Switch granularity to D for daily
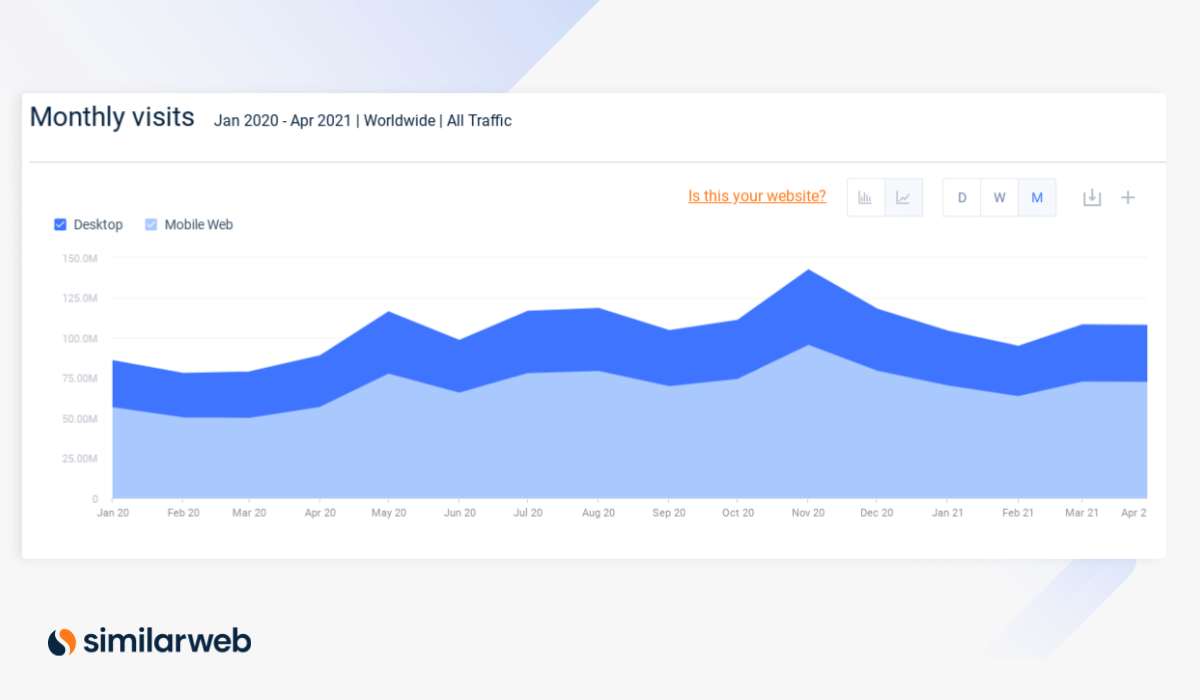Screen dimensions: 1200x700 (x=961, y=197)
